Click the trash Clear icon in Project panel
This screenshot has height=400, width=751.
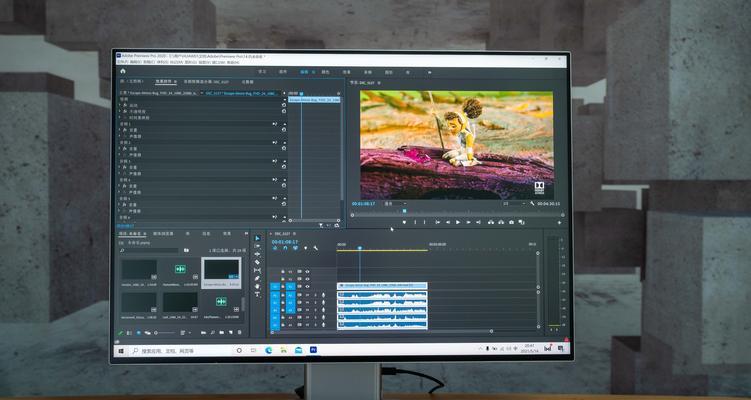tap(239, 332)
